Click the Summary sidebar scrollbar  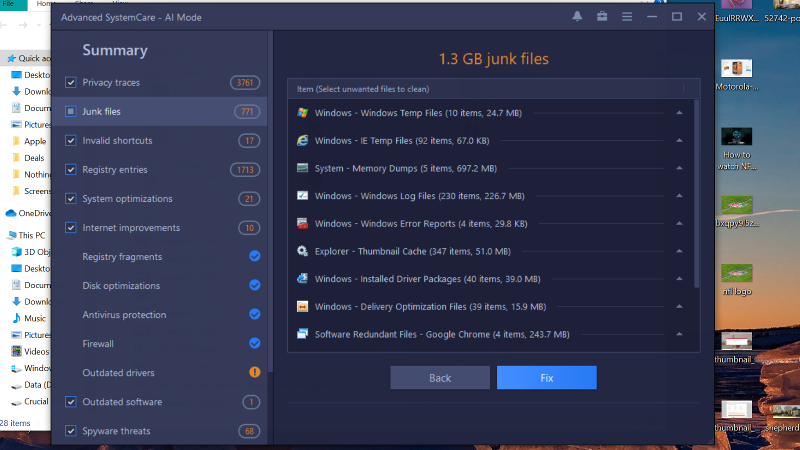269,204
